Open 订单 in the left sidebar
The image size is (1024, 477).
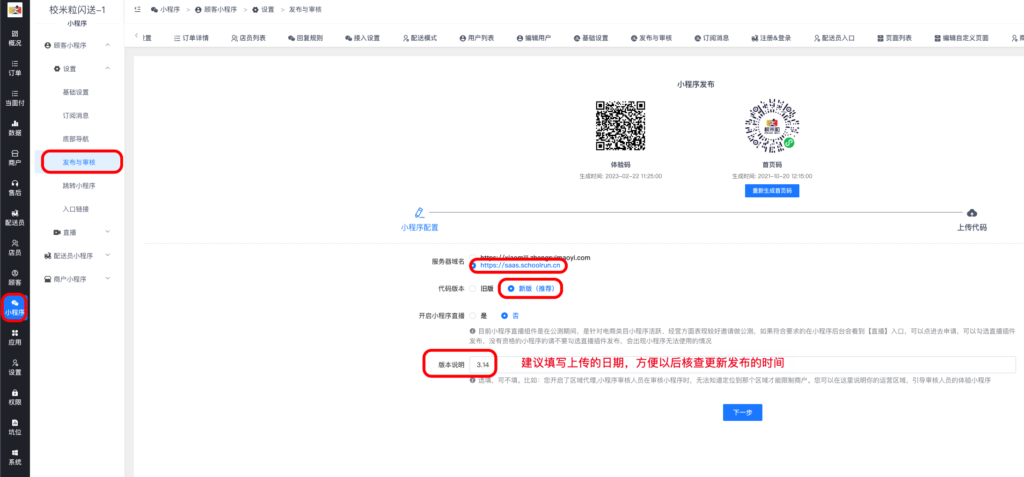coord(14,67)
